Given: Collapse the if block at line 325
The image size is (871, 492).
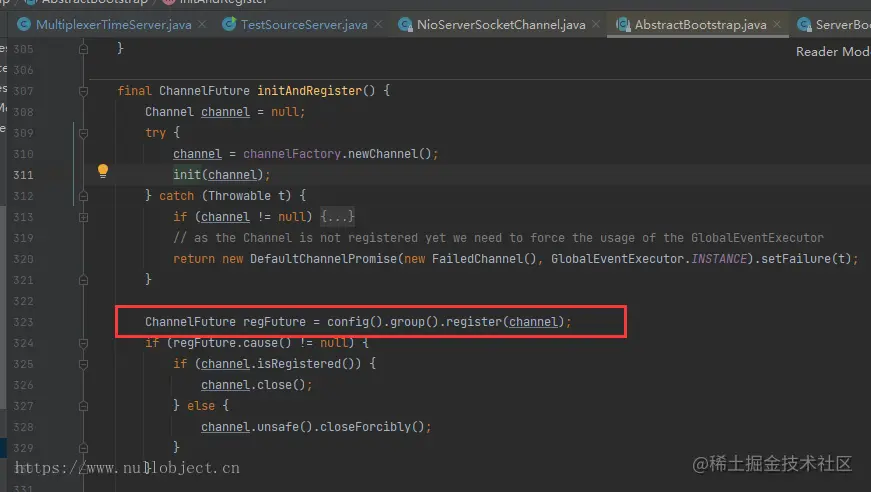Looking at the screenshot, I should click(83, 364).
